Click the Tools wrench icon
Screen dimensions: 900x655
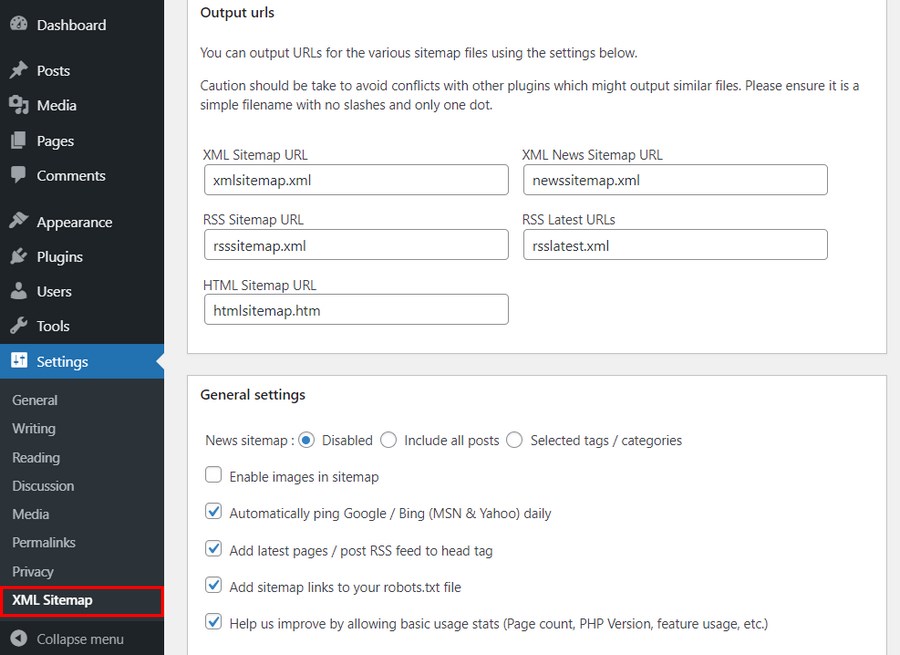18,325
